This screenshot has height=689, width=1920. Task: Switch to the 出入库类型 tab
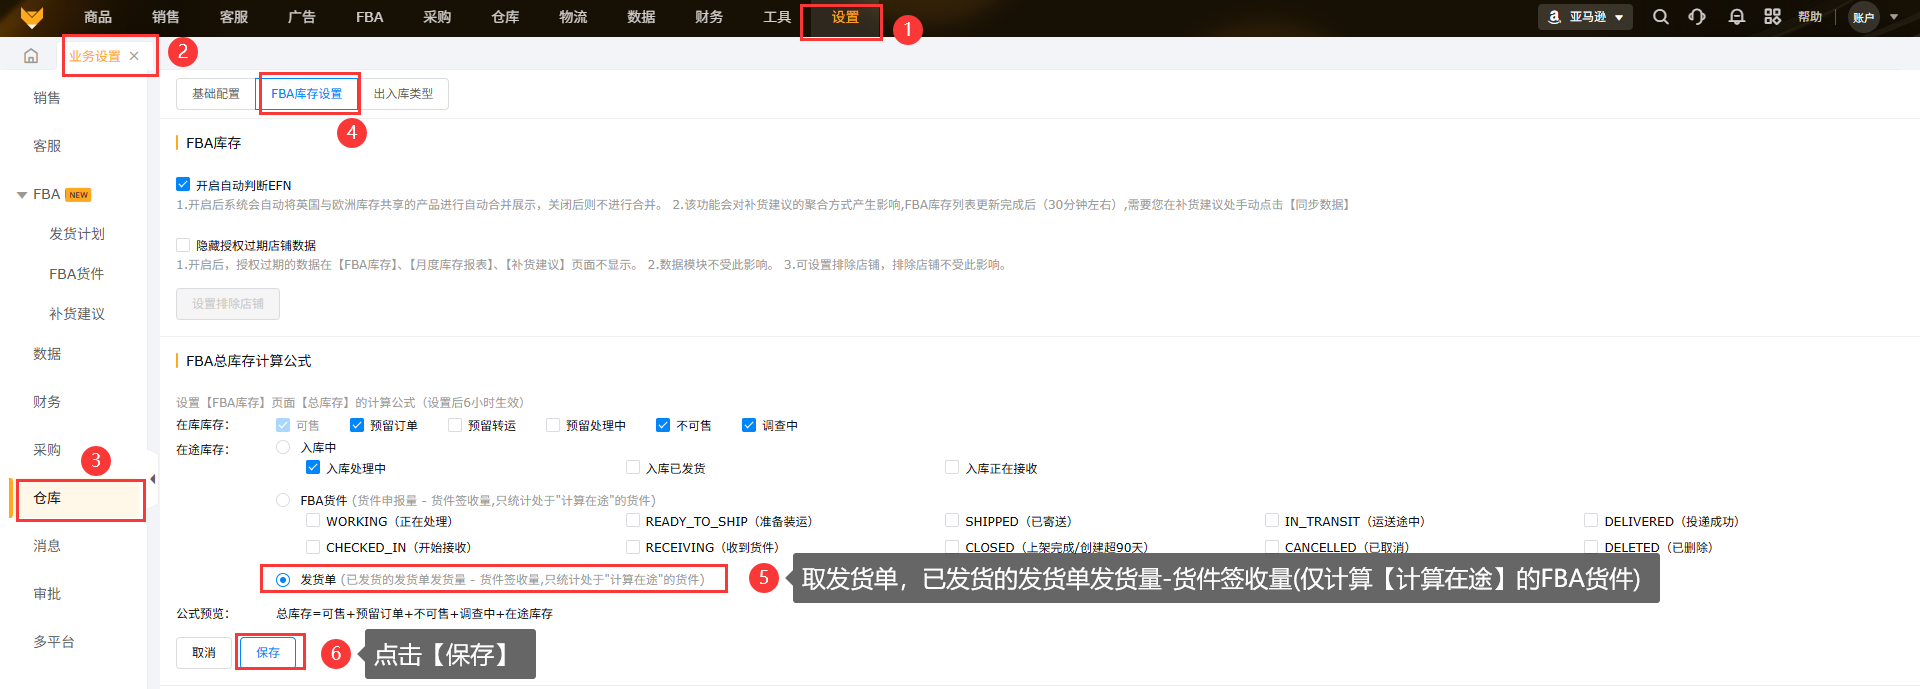click(x=404, y=94)
